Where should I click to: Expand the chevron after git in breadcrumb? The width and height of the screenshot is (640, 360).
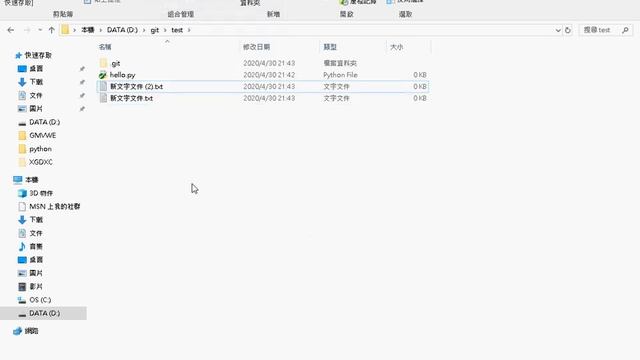[165, 30]
